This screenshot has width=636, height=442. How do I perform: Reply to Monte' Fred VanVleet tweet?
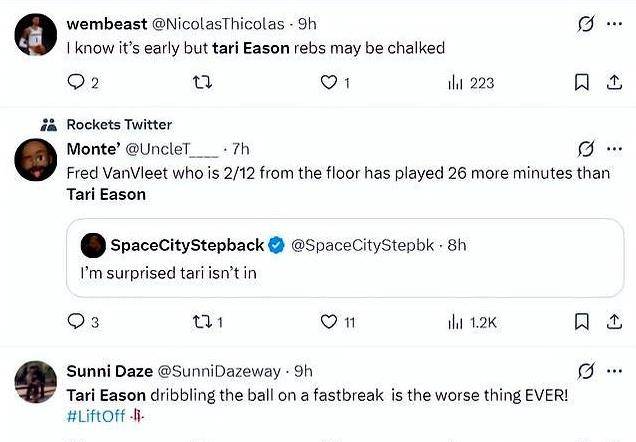pyautogui.click(x=77, y=322)
